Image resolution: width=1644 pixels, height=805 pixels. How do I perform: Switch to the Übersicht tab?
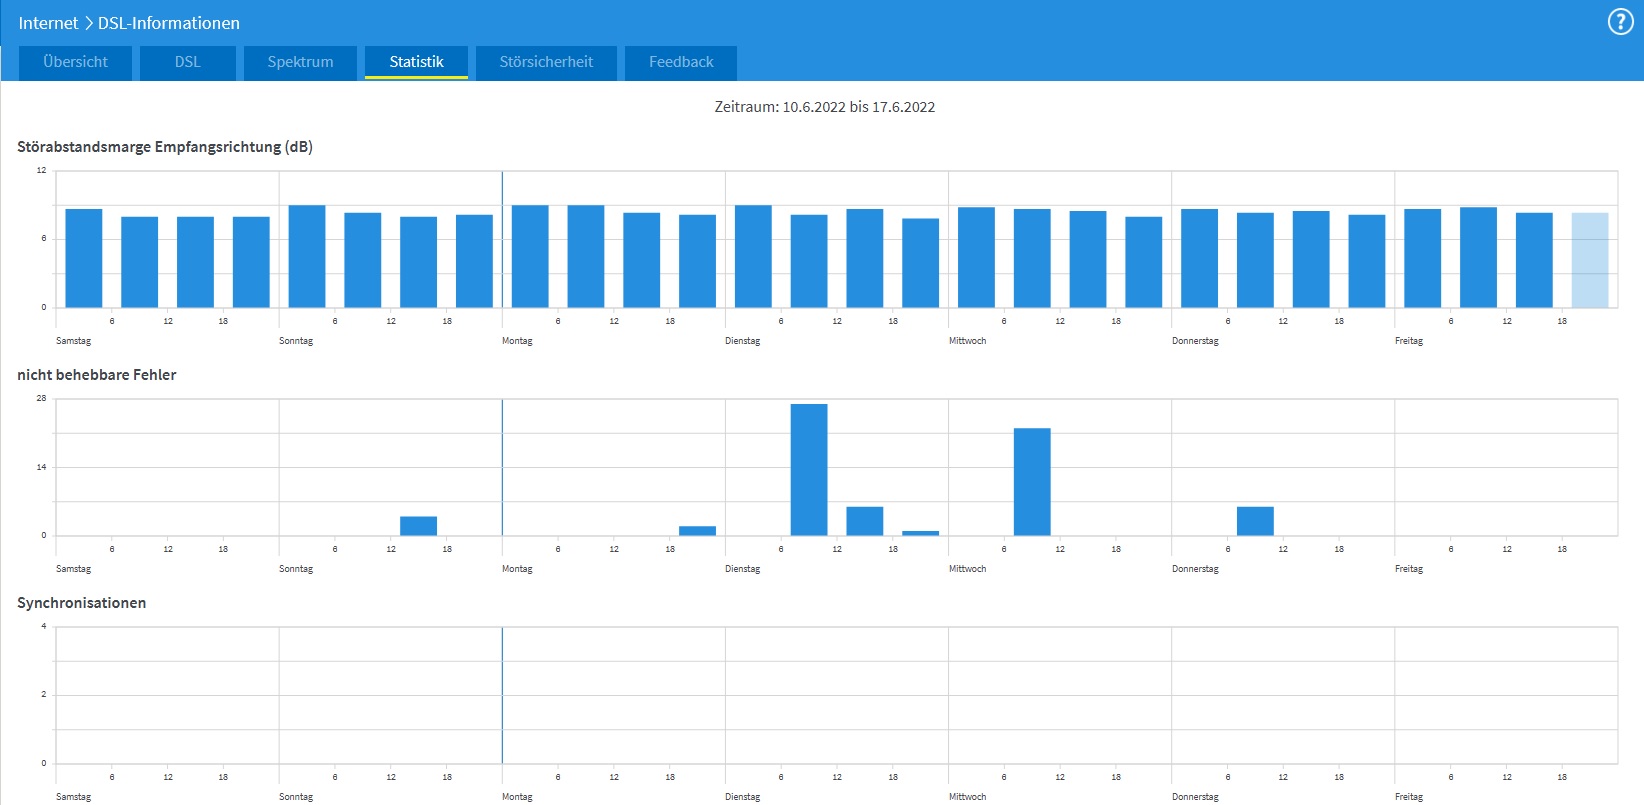coord(75,62)
